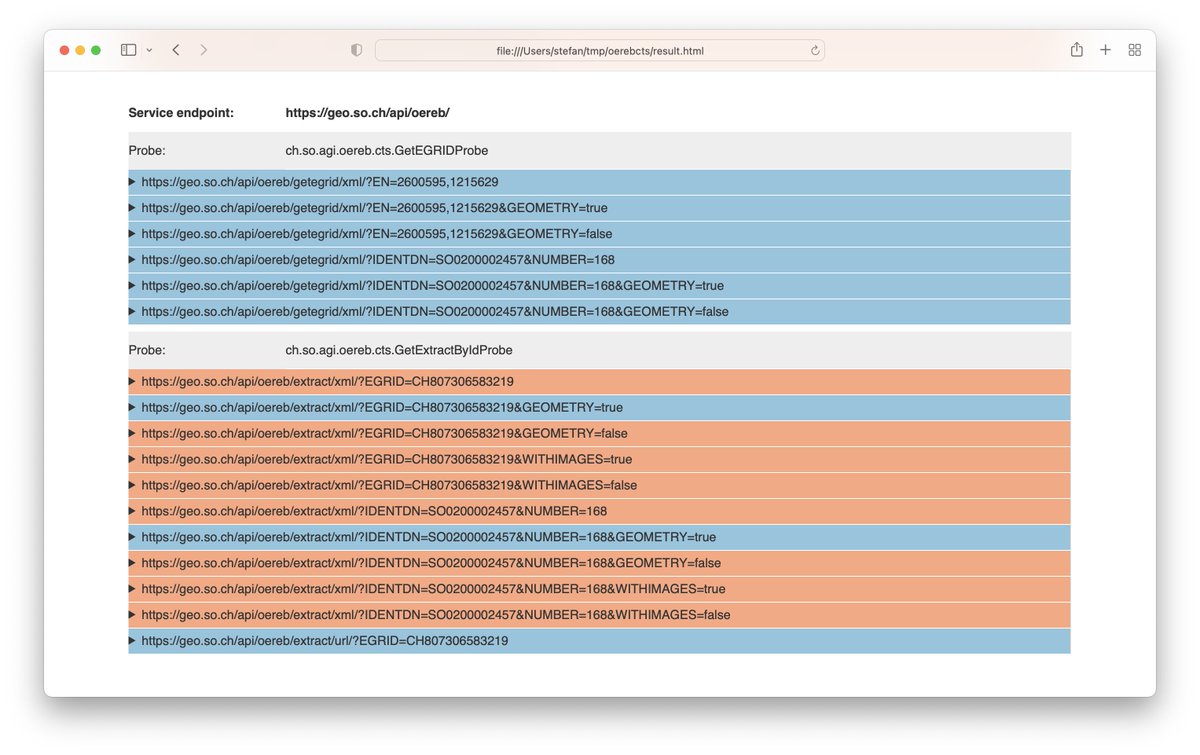Screen dimensions: 1200x755
Task: Expand extract EGRID row with WITHIMAGES=true
Action: tap(599, 460)
